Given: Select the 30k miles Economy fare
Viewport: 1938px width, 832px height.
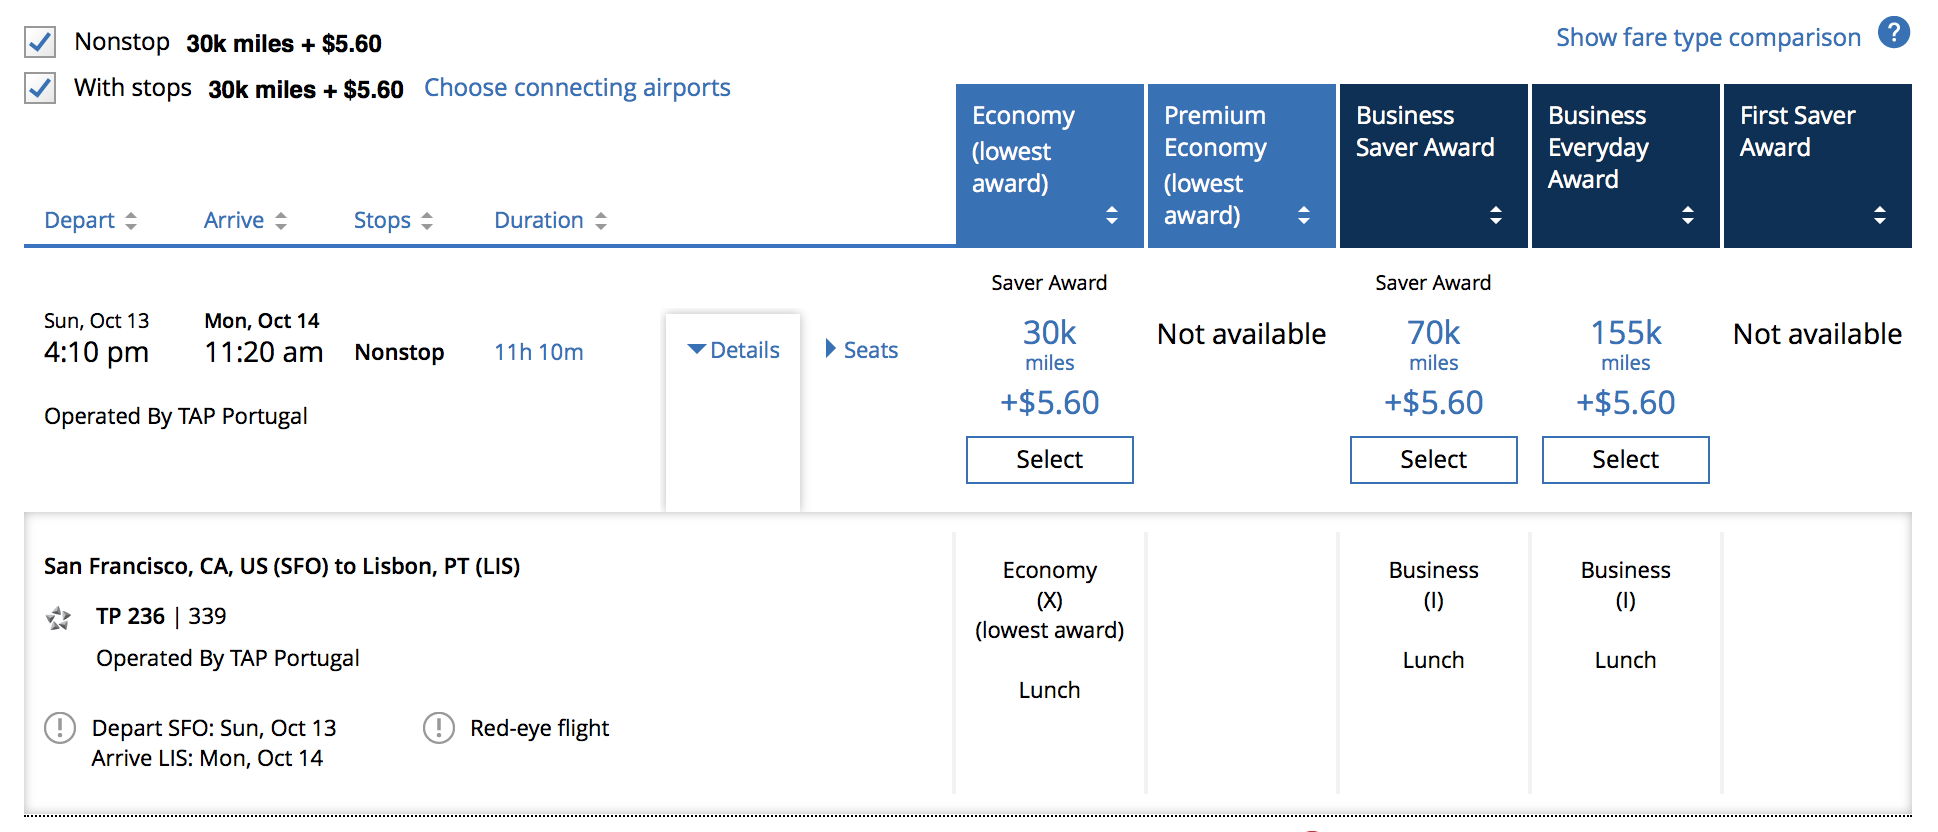Looking at the screenshot, I should tap(1049, 460).
